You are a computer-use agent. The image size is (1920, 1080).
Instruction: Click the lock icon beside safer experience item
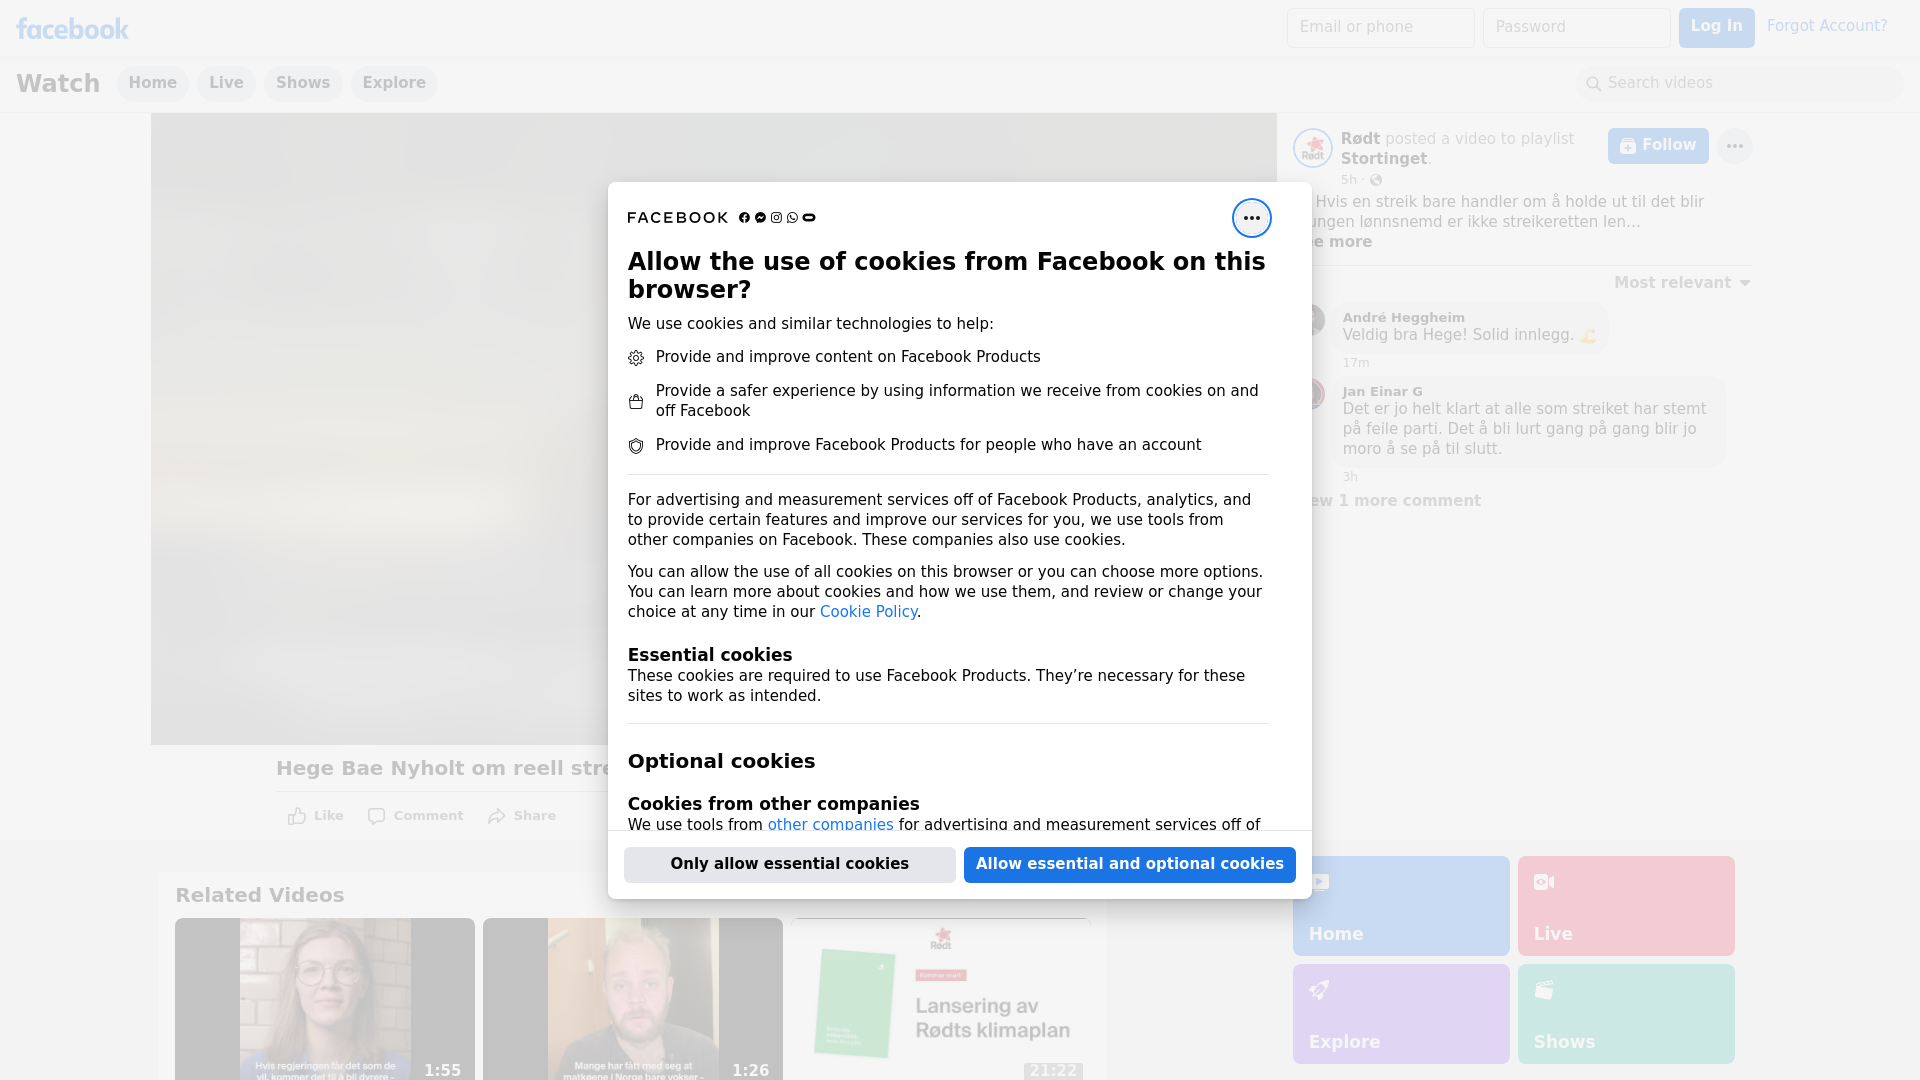636,402
